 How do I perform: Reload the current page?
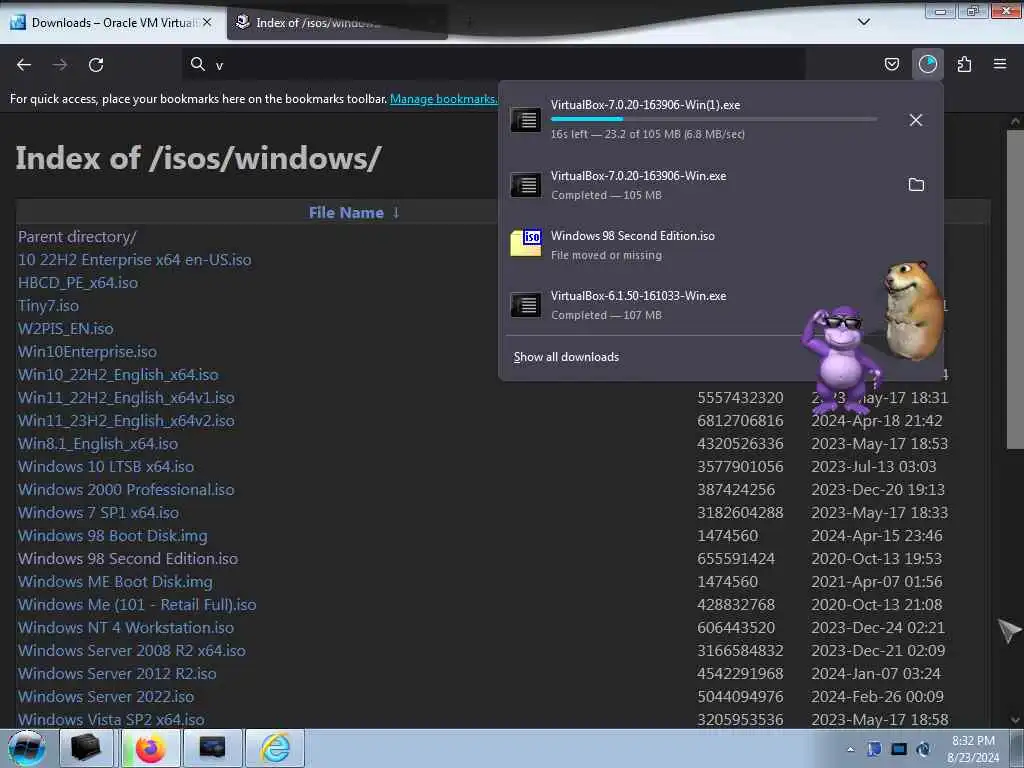click(x=96, y=65)
